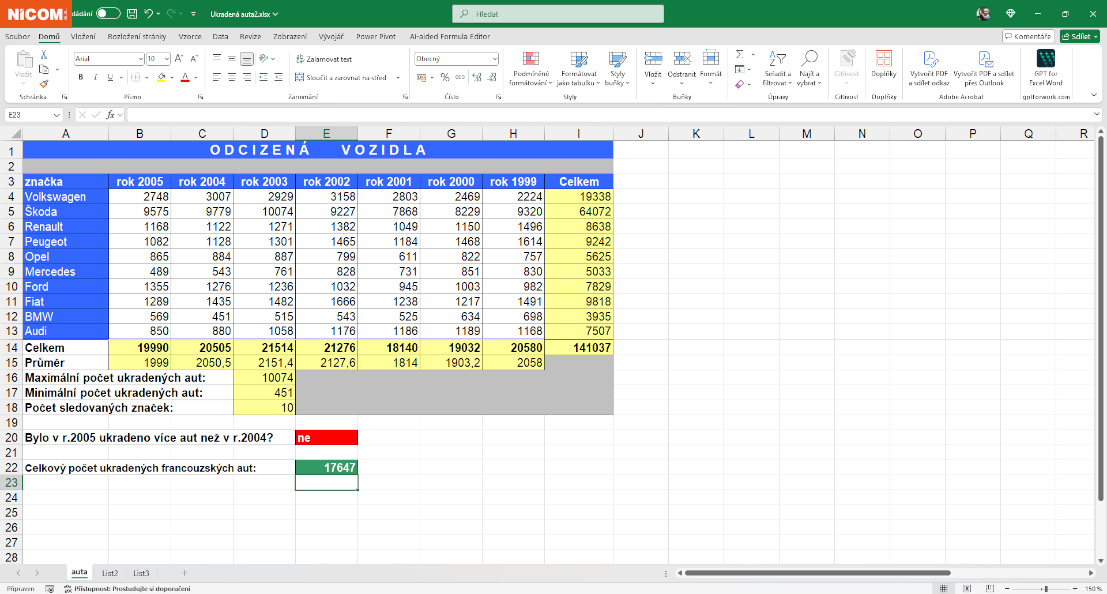Viewport: 1107px width, 594px height.
Task: Toggle bottom vertical alignment button
Action: [247, 59]
